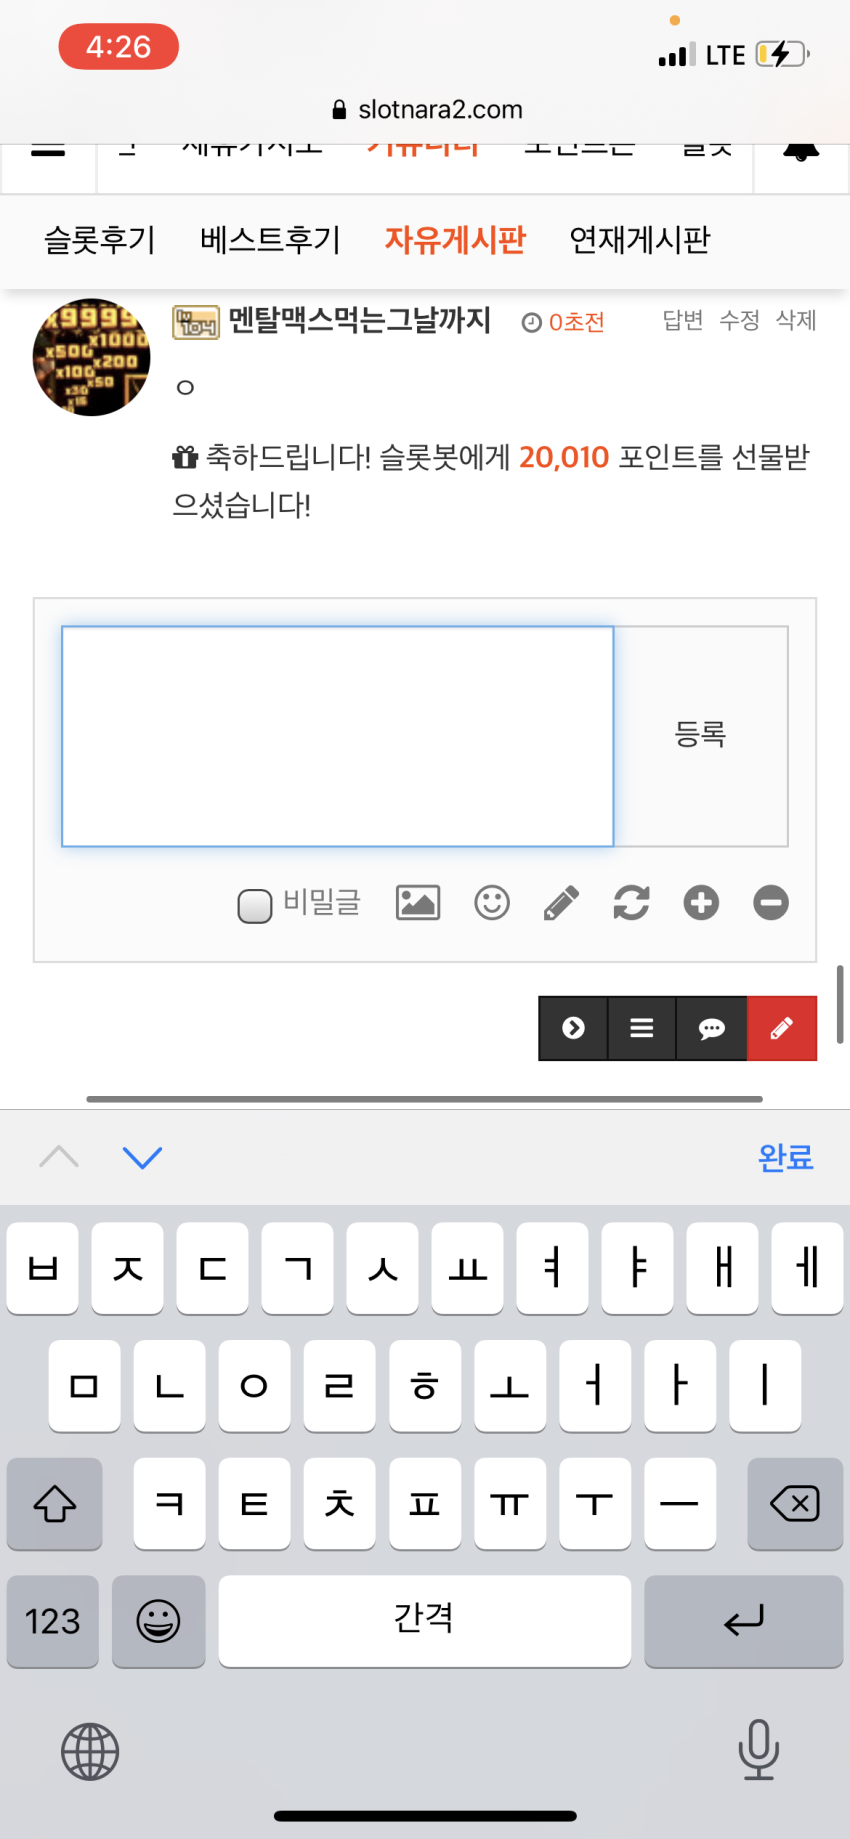850x1839 pixels.
Task: Click inside the comment text area
Action: (338, 736)
